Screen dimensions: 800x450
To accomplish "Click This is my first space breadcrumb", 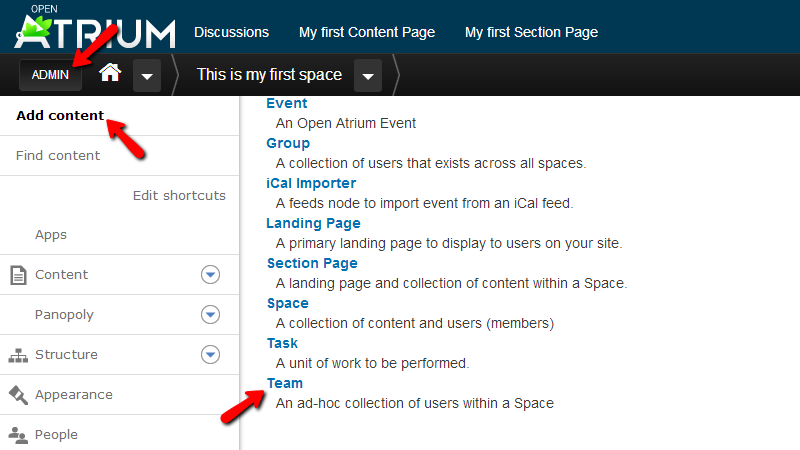I will (x=269, y=75).
